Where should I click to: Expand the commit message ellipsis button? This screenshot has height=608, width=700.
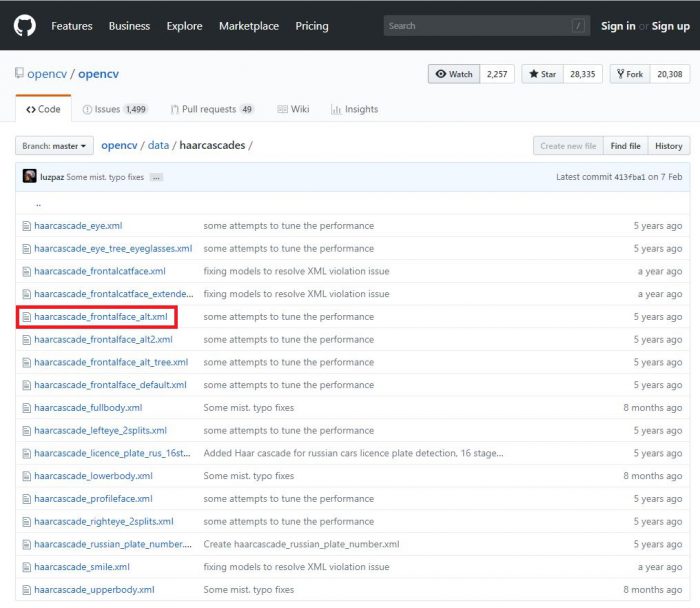tap(156, 177)
